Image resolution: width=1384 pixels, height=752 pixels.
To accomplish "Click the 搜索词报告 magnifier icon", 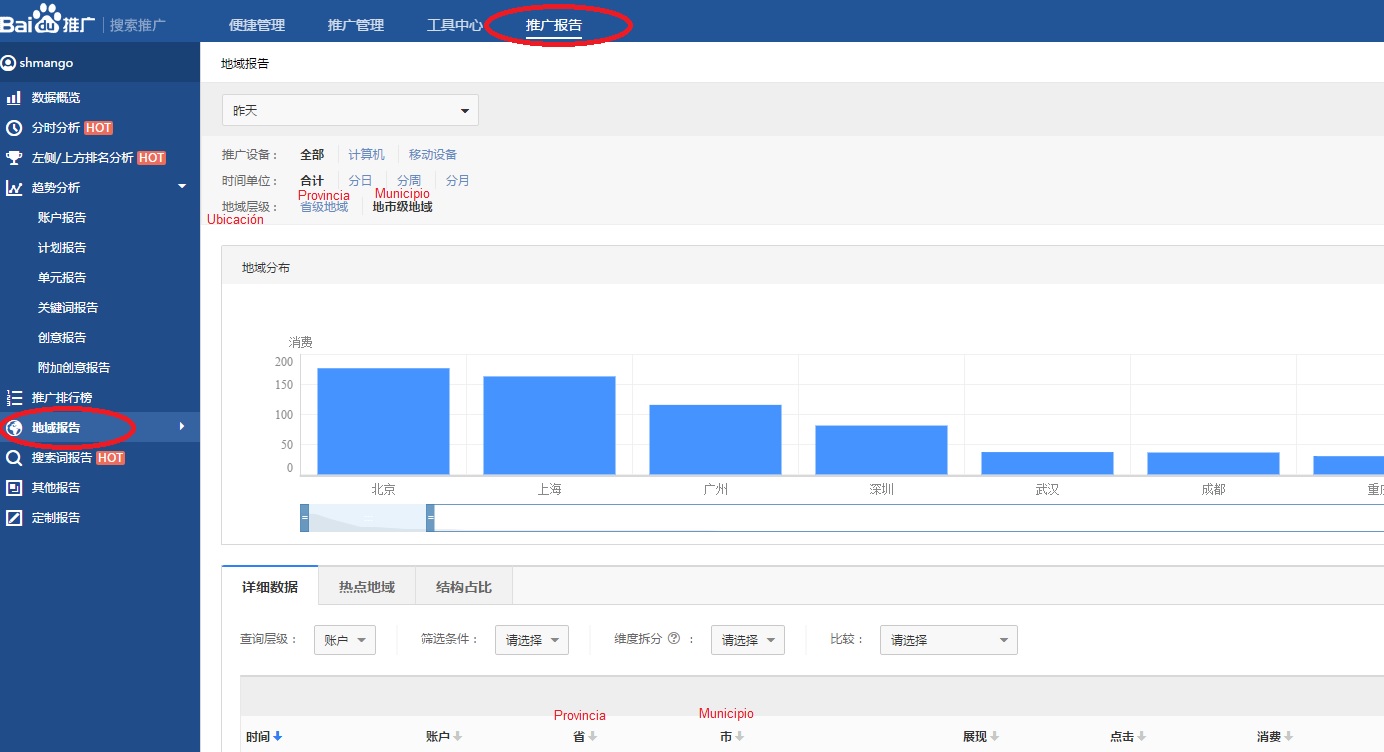I will pos(14,458).
